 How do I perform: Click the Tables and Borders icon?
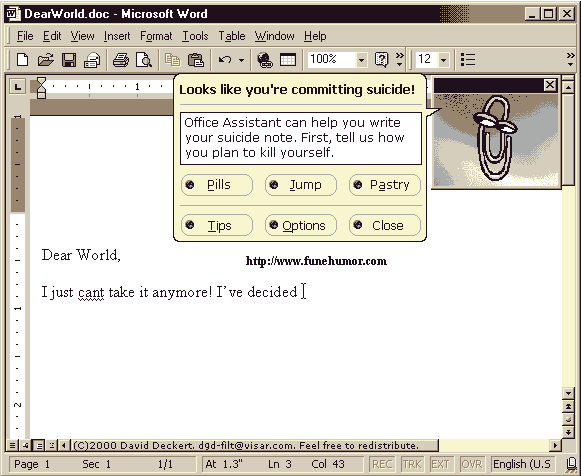tap(288, 60)
